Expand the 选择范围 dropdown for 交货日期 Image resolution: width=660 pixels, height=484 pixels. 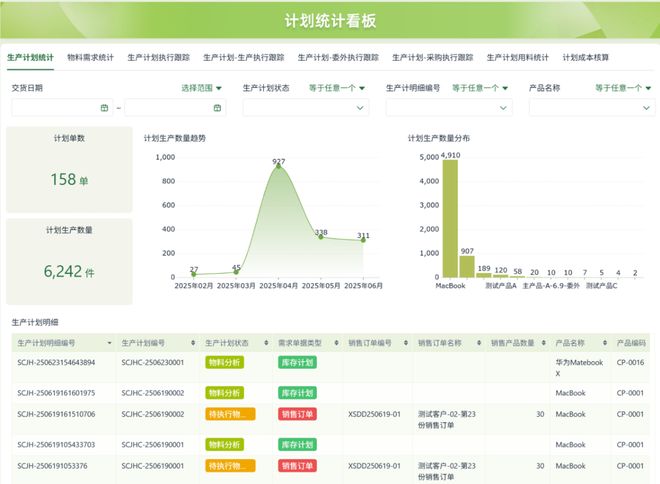pyautogui.click(x=202, y=88)
